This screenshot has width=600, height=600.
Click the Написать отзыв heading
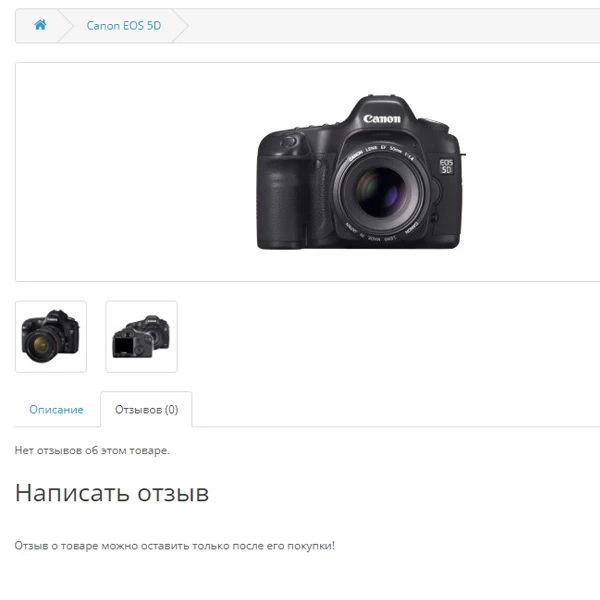tap(112, 492)
